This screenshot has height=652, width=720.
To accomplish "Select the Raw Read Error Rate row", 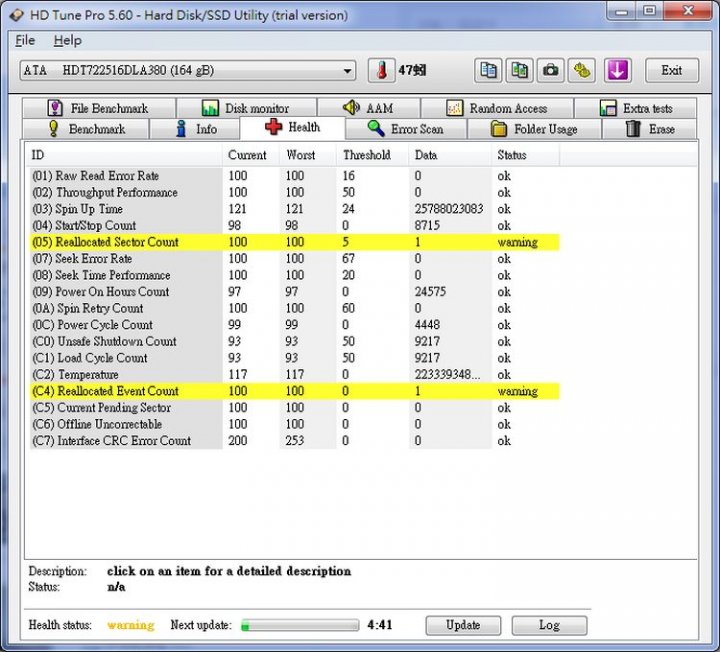I will tap(295, 176).
